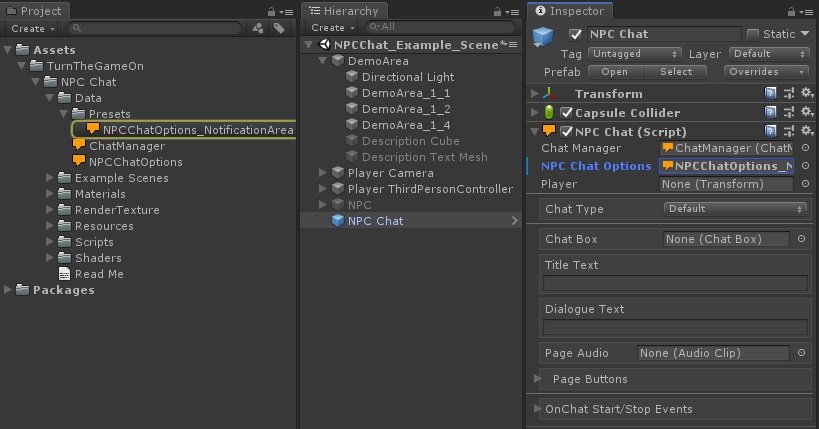The height and width of the screenshot is (429, 819).
Task: Toggle the Inspector panel lock icon
Action: [x=791, y=11]
